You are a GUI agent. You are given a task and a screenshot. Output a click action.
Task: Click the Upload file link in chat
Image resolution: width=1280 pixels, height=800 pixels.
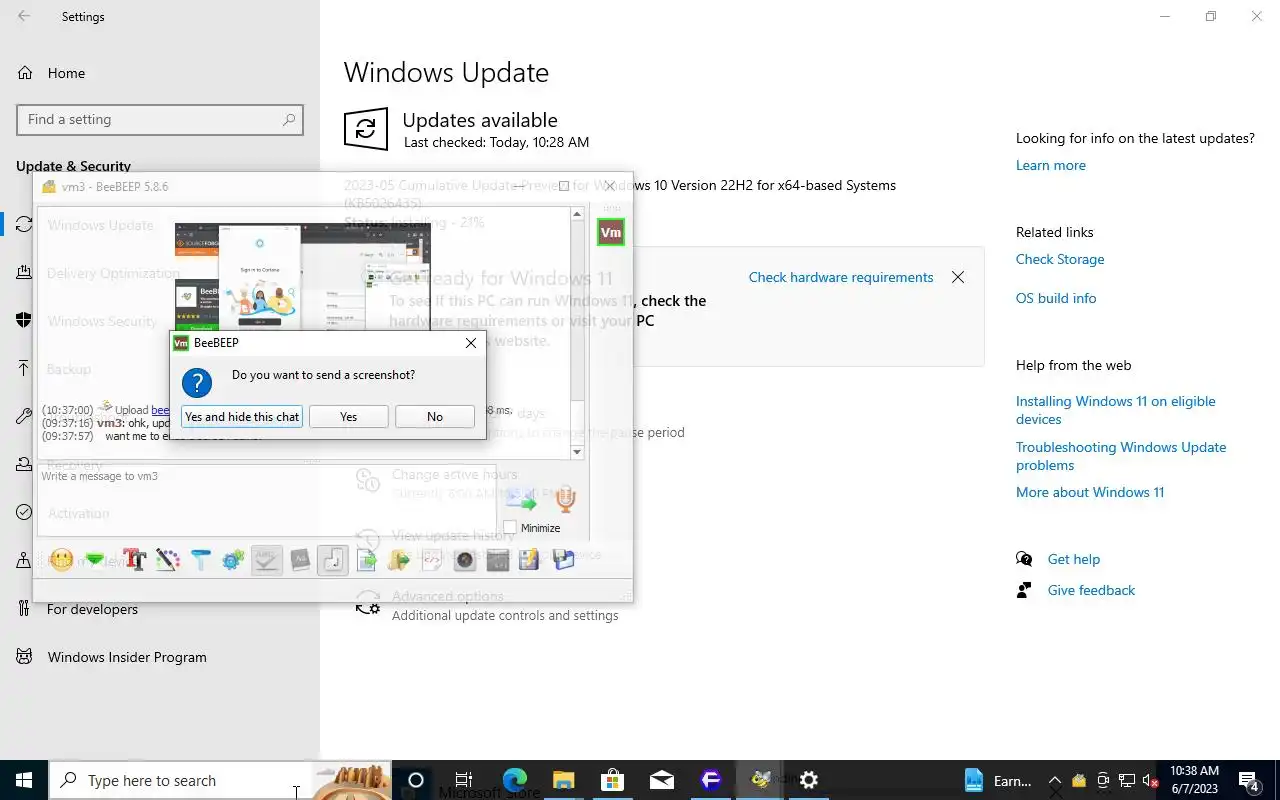pyautogui.click(x=160, y=410)
